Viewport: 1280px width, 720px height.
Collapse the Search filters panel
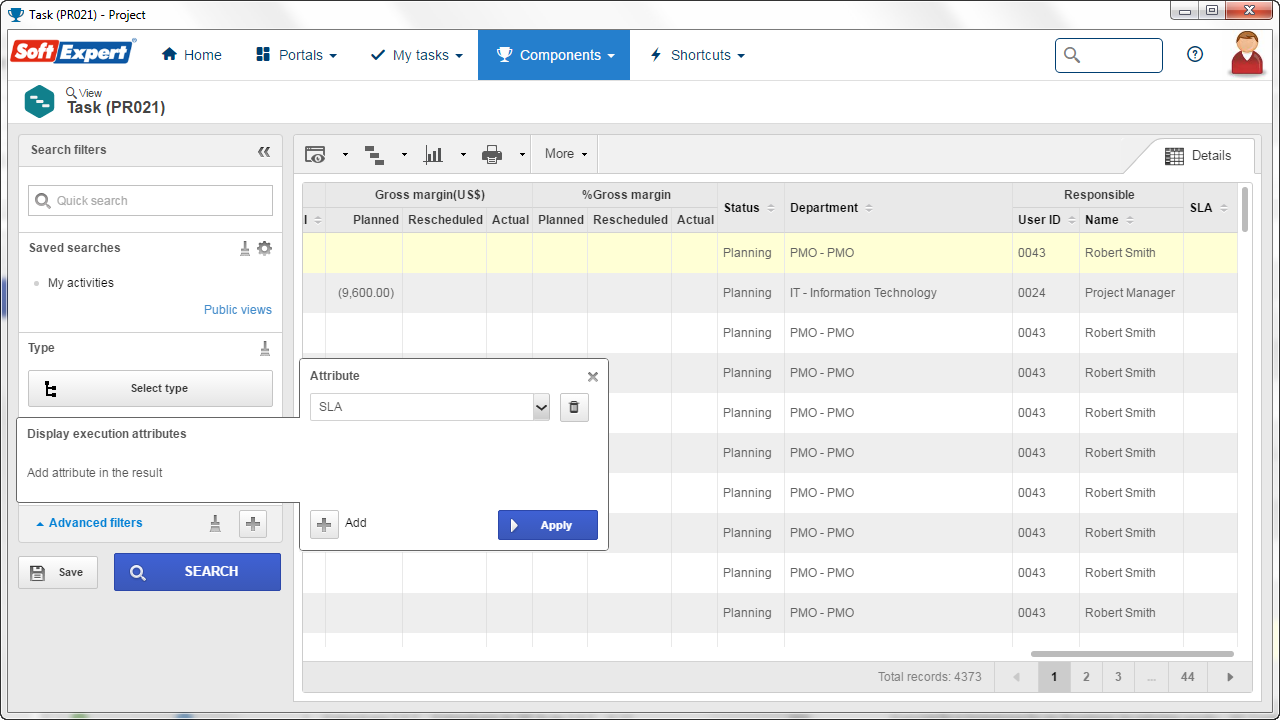pyautogui.click(x=264, y=151)
